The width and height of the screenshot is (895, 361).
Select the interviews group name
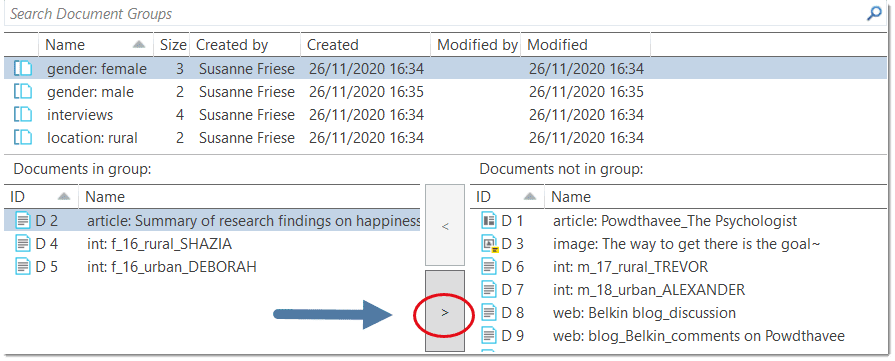pyautogui.click(x=80, y=115)
